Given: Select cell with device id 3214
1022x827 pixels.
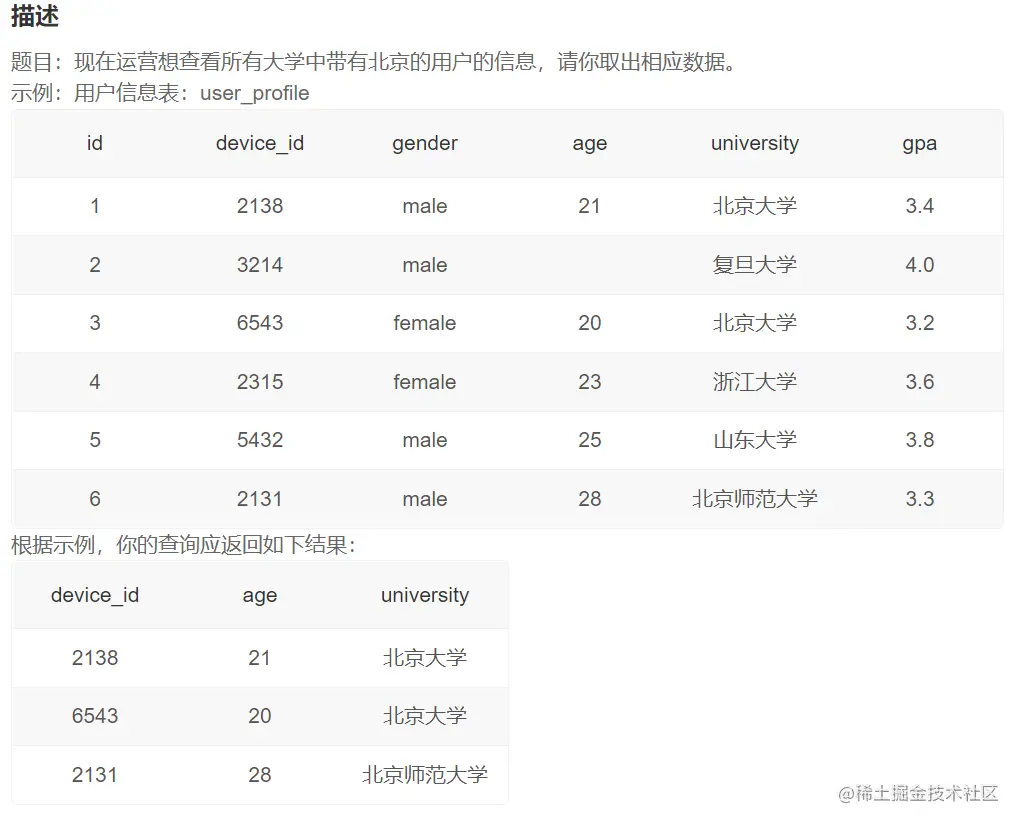Looking at the screenshot, I should [259, 265].
